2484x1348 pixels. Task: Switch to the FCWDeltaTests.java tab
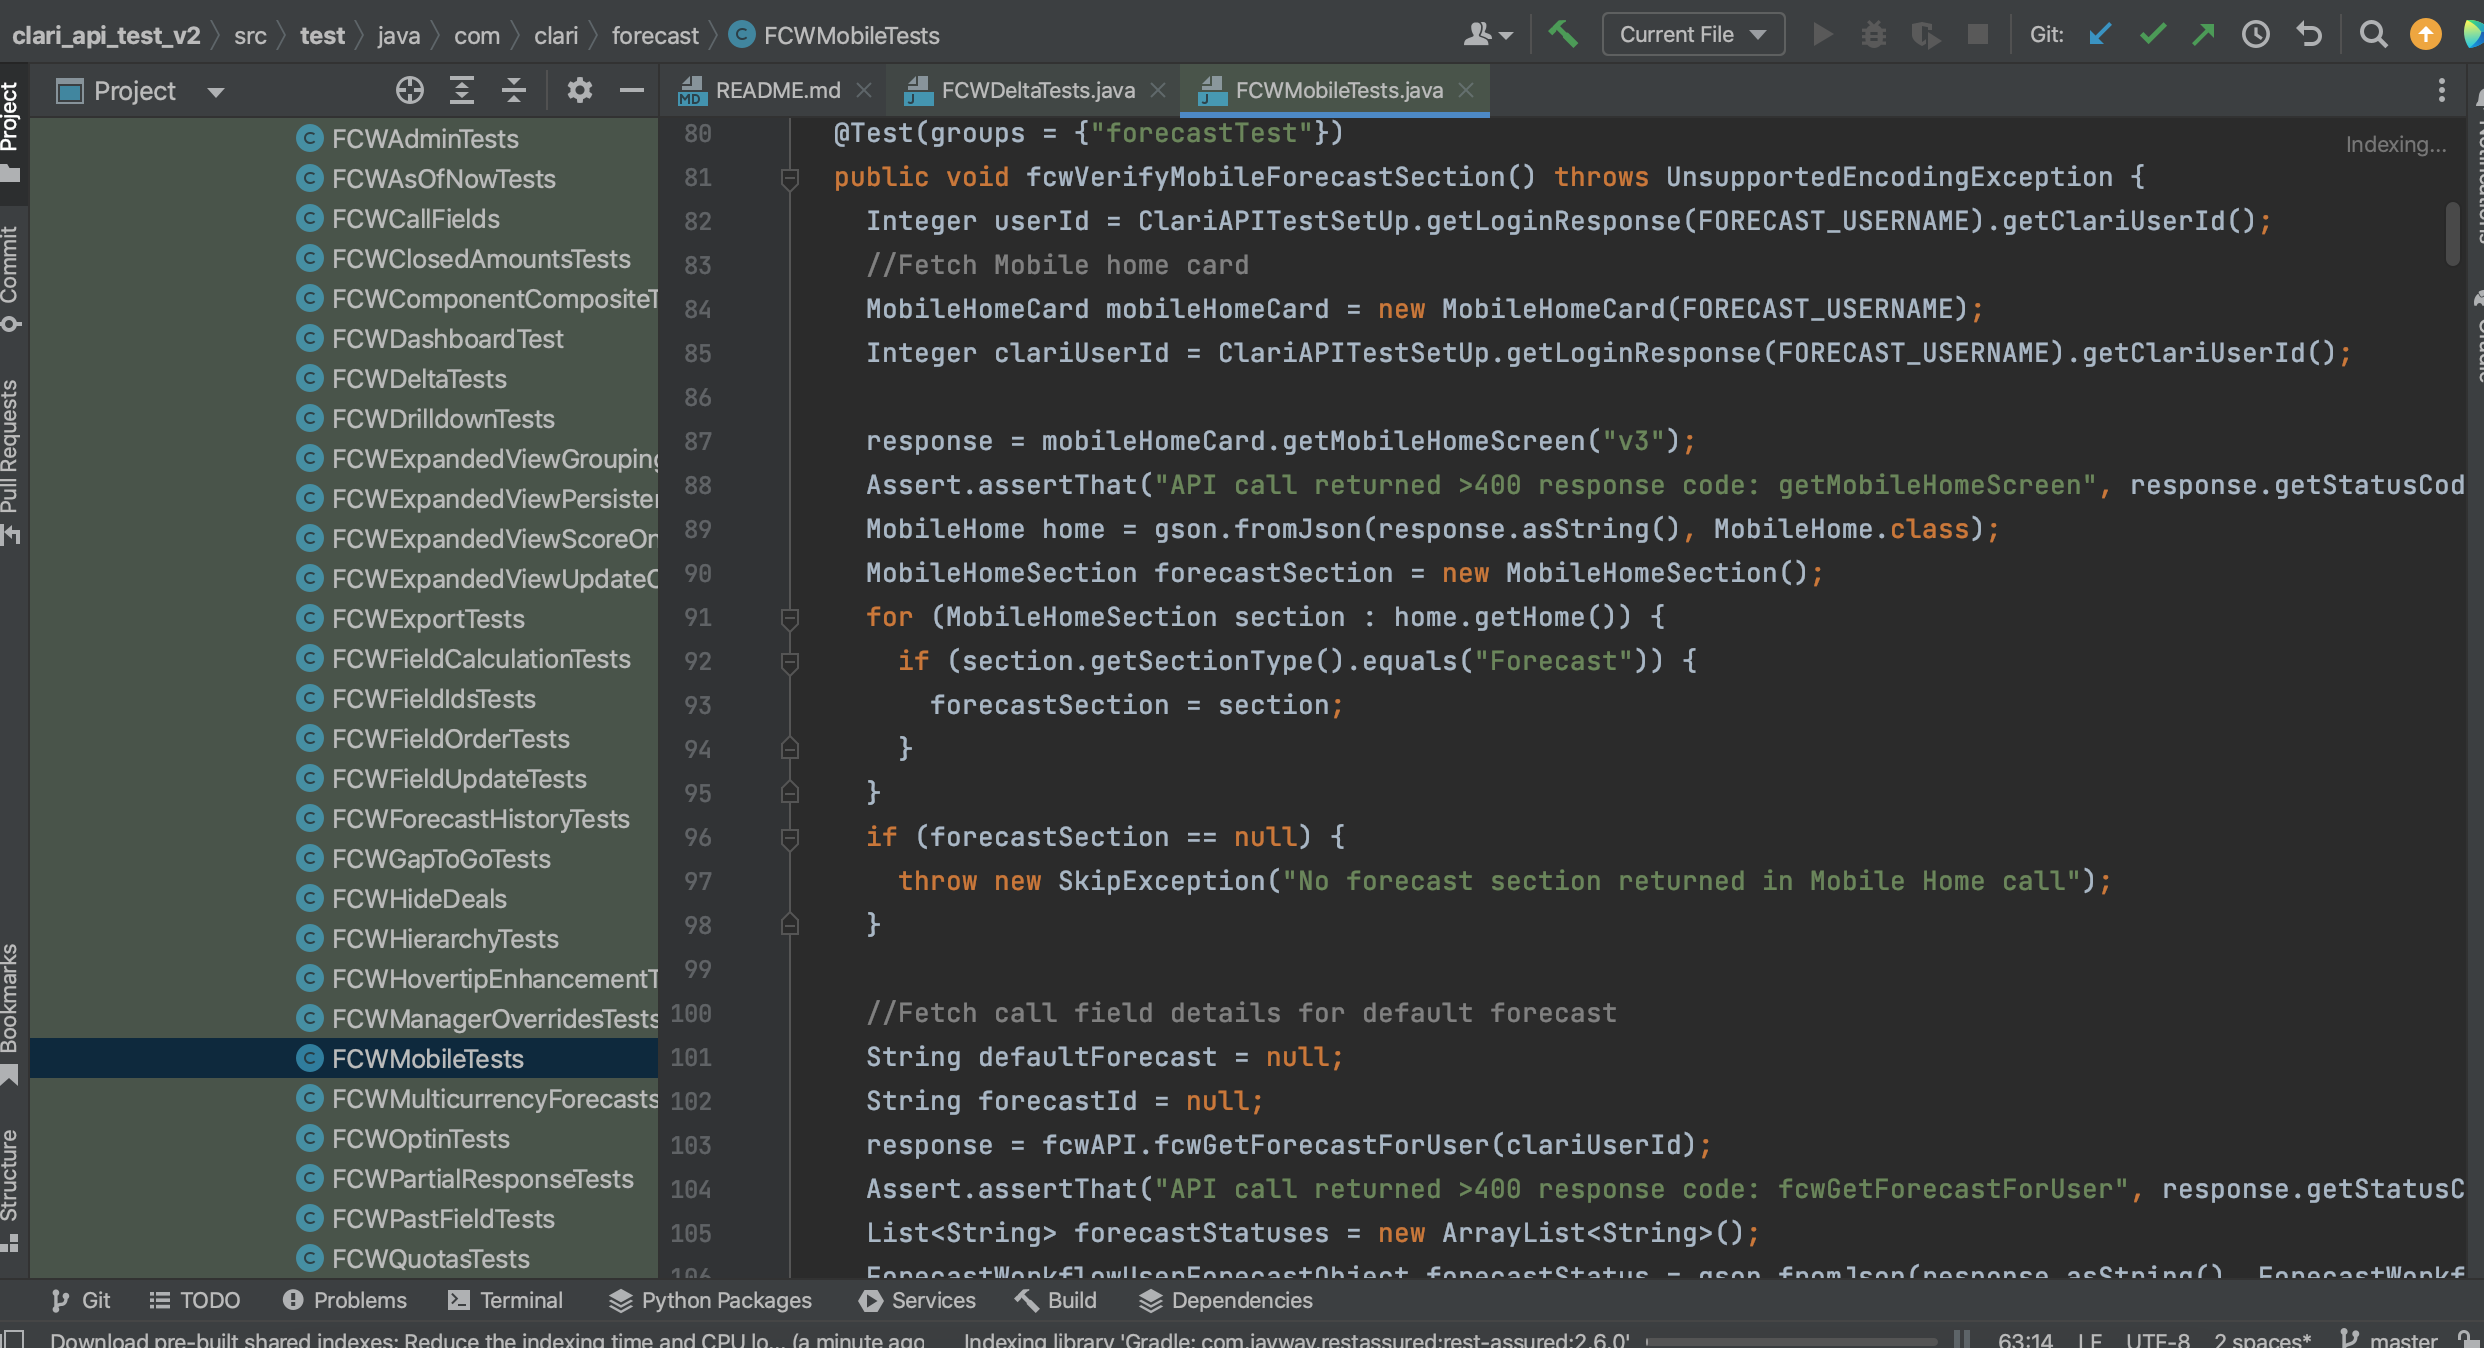1037,91
